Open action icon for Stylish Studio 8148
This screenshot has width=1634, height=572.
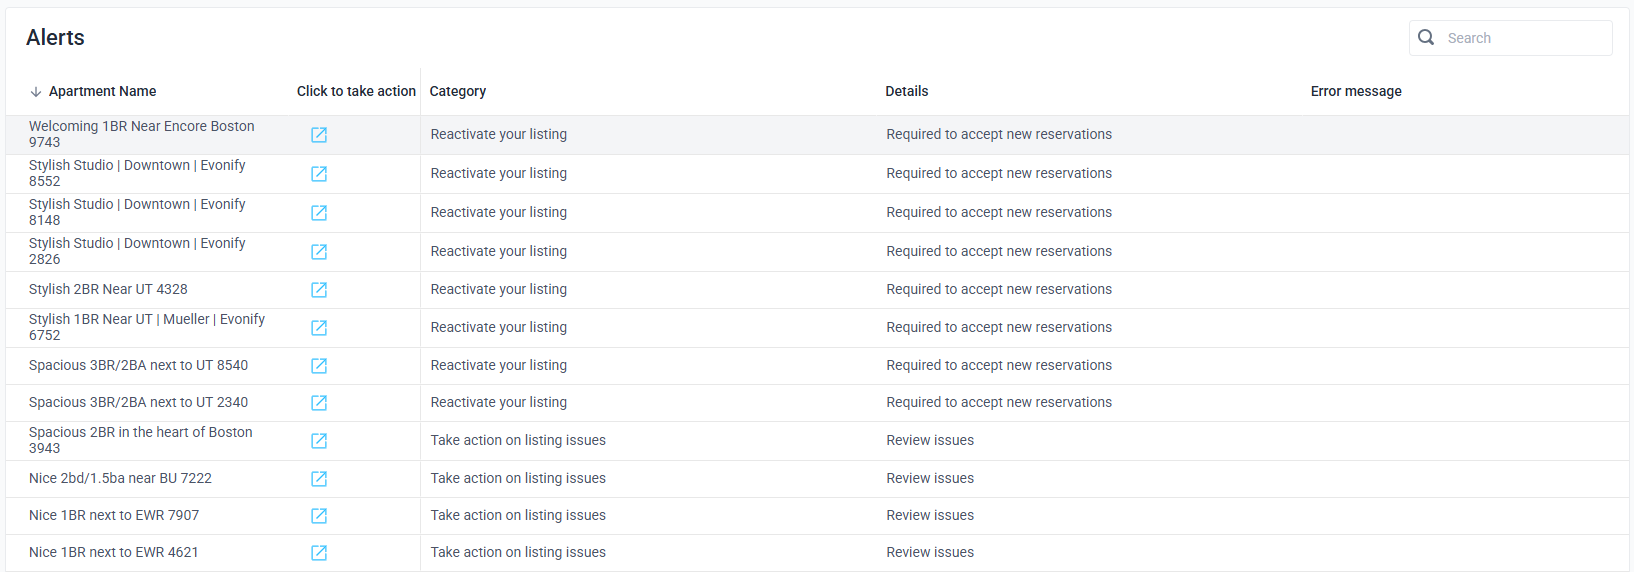pyautogui.click(x=319, y=213)
